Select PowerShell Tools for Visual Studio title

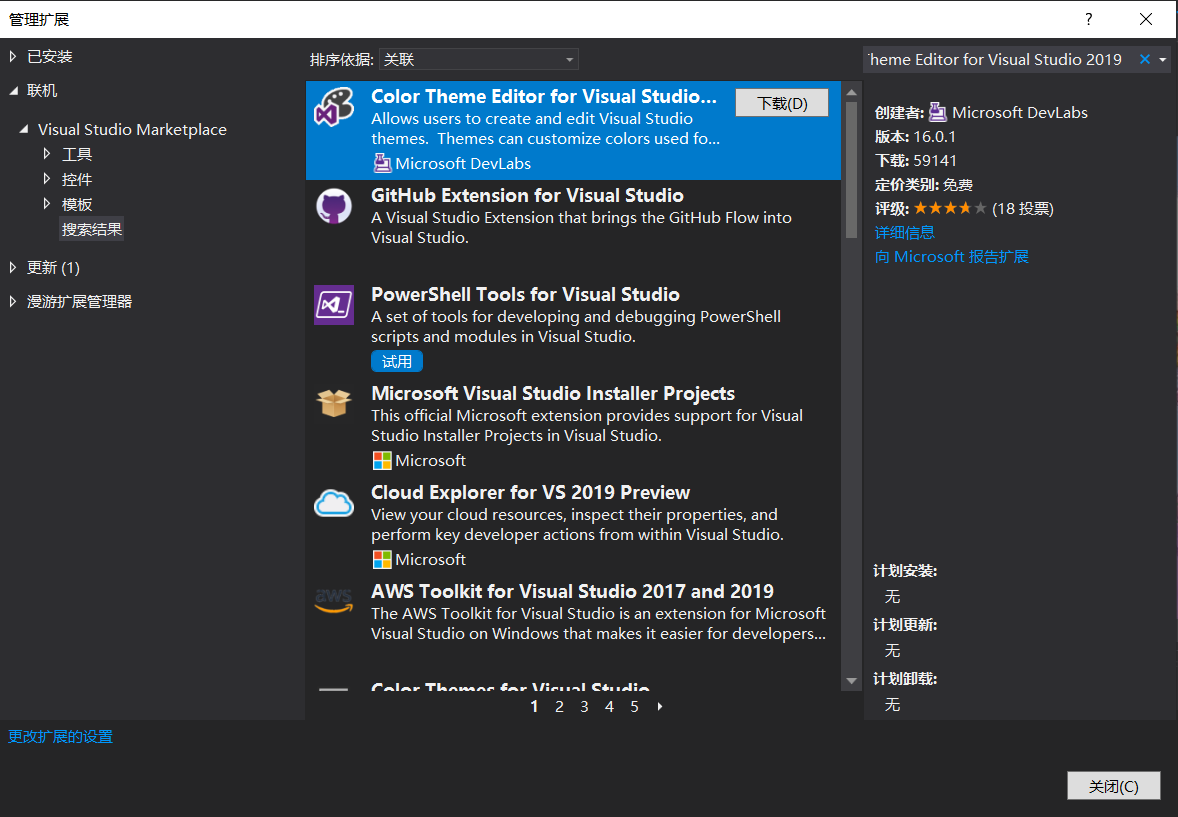click(x=525, y=295)
